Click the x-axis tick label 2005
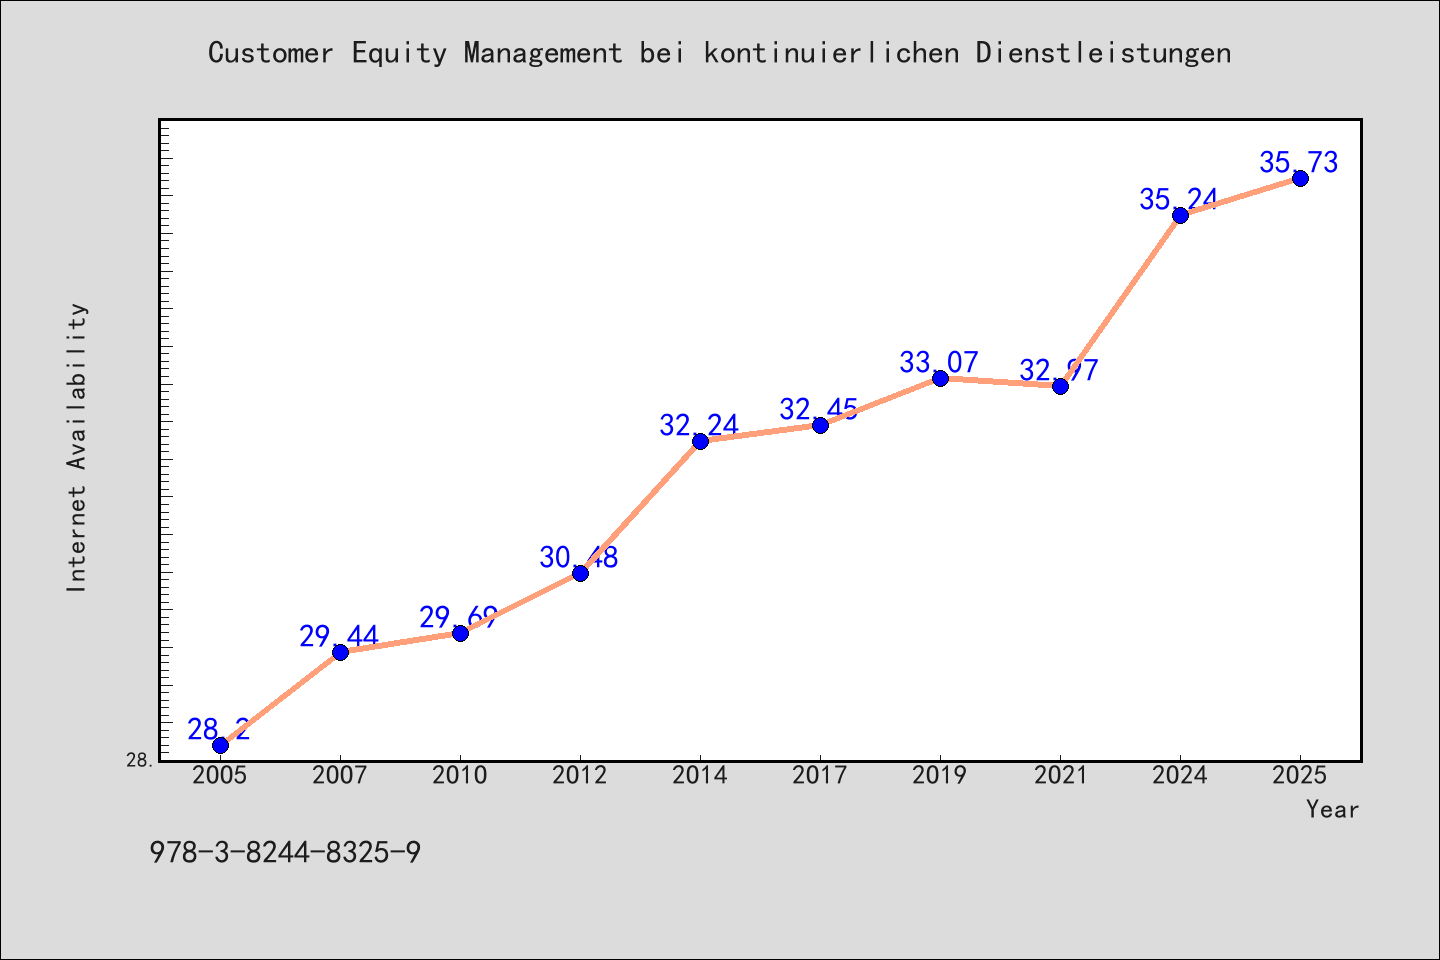The width and height of the screenshot is (1440, 960). [x=220, y=775]
